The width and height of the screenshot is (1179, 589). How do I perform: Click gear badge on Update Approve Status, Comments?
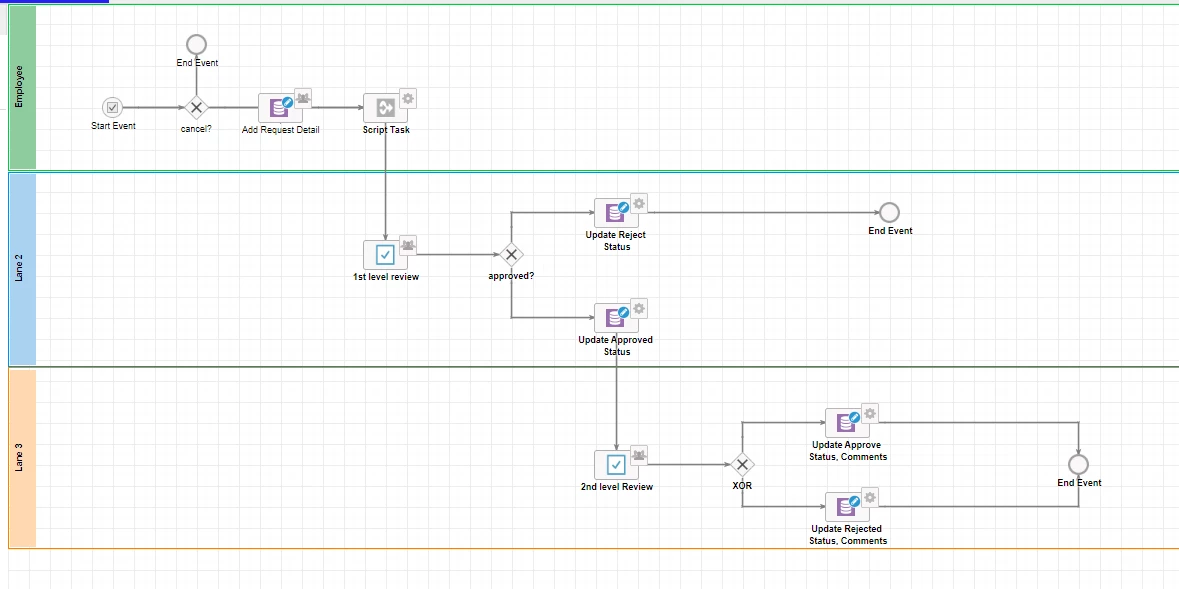click(x=870, y=413)
